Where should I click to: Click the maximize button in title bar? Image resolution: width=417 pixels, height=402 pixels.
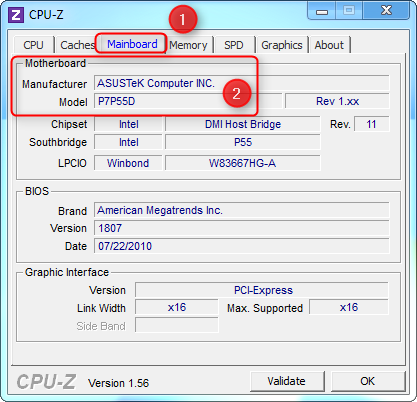[349, 11]
